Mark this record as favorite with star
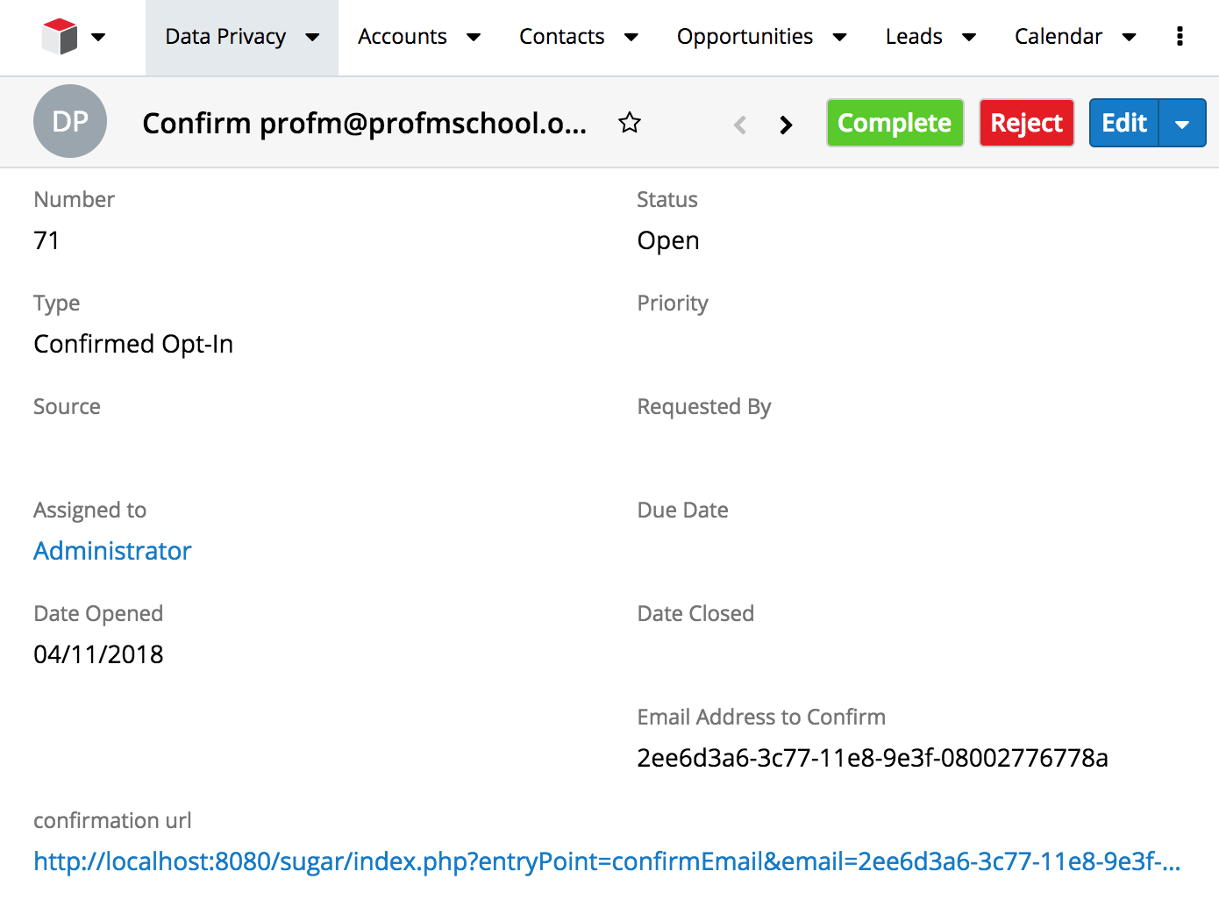The image size is (1219, 900). pyautogui.click(x=629, y=123)
